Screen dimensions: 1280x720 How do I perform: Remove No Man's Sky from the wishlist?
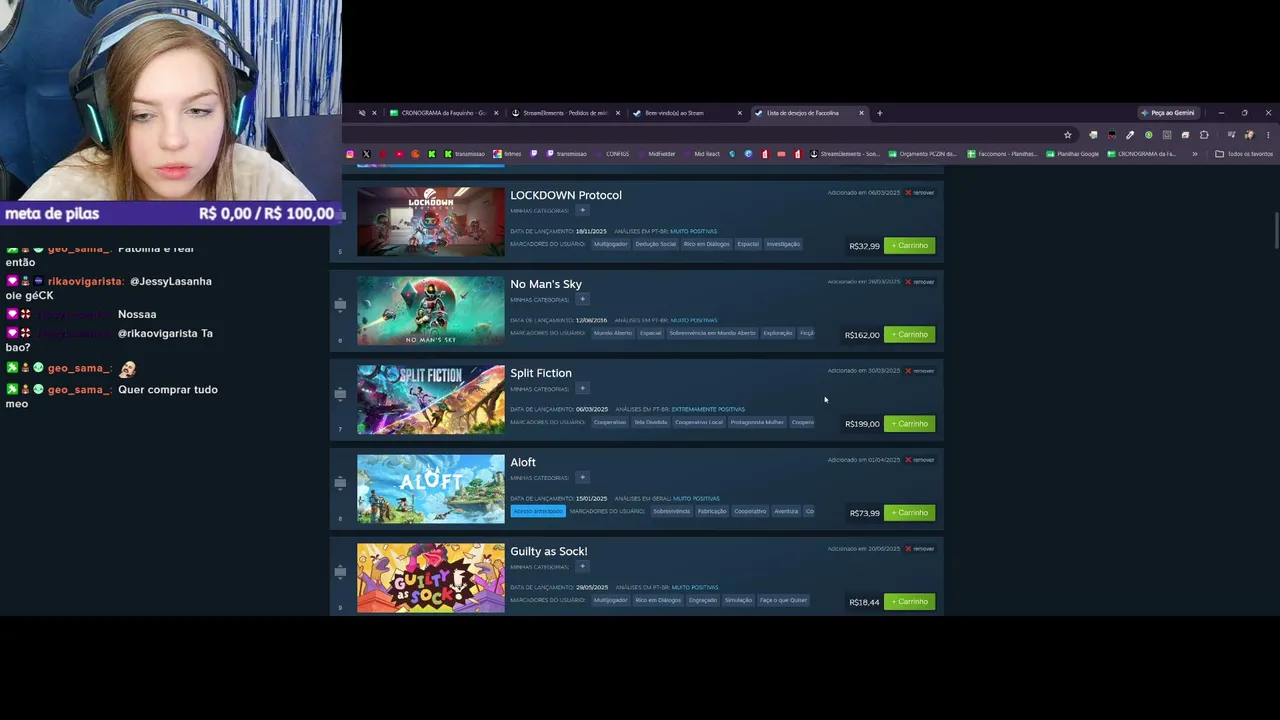[919, 282]
